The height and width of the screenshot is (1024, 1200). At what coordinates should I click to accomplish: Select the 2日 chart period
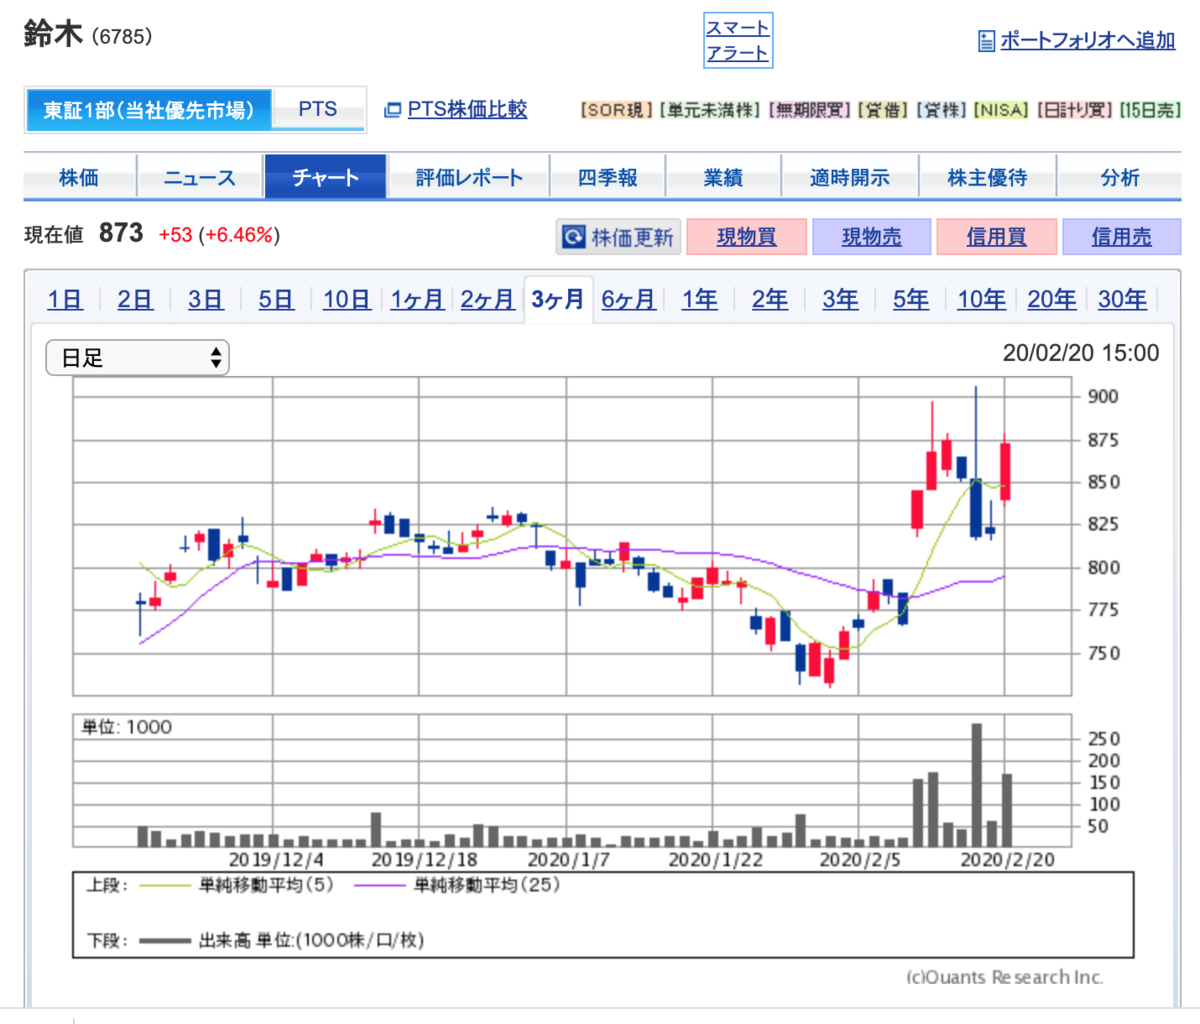[135, 299]
